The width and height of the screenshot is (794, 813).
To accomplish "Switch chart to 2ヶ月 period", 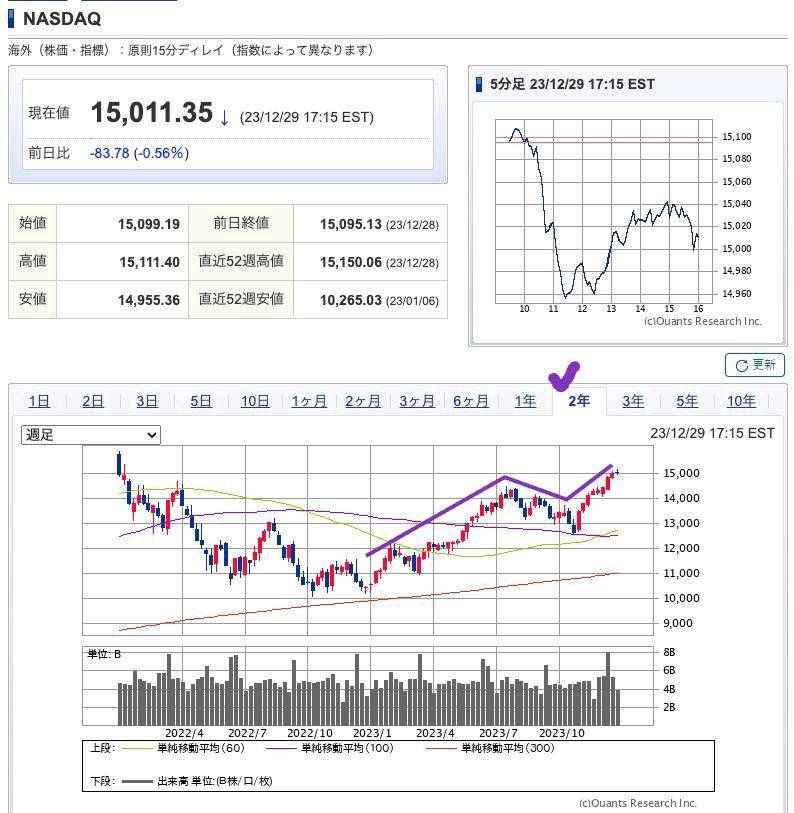I will click(x=363, y=401).
